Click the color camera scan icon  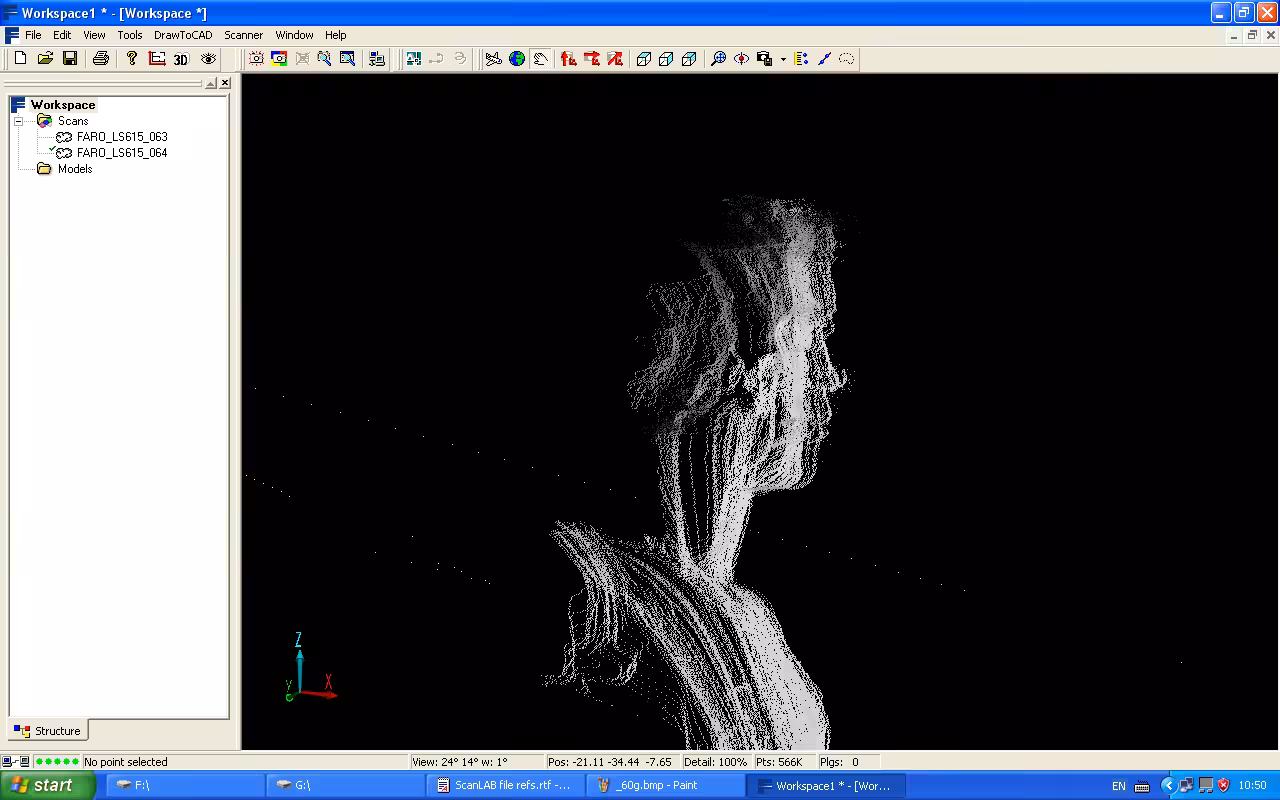click(x=279, y=59)
